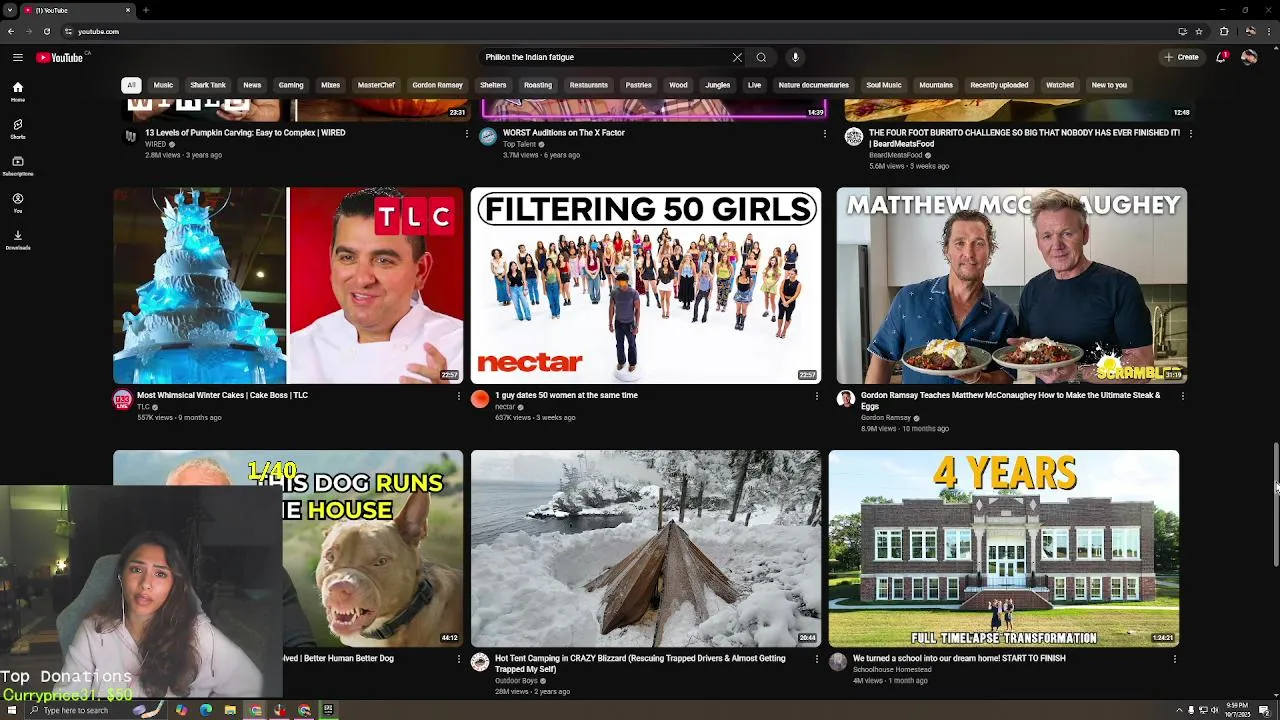Open options for Pumpkin Carving video
The image size is (1280, 720).
(467, 133)
